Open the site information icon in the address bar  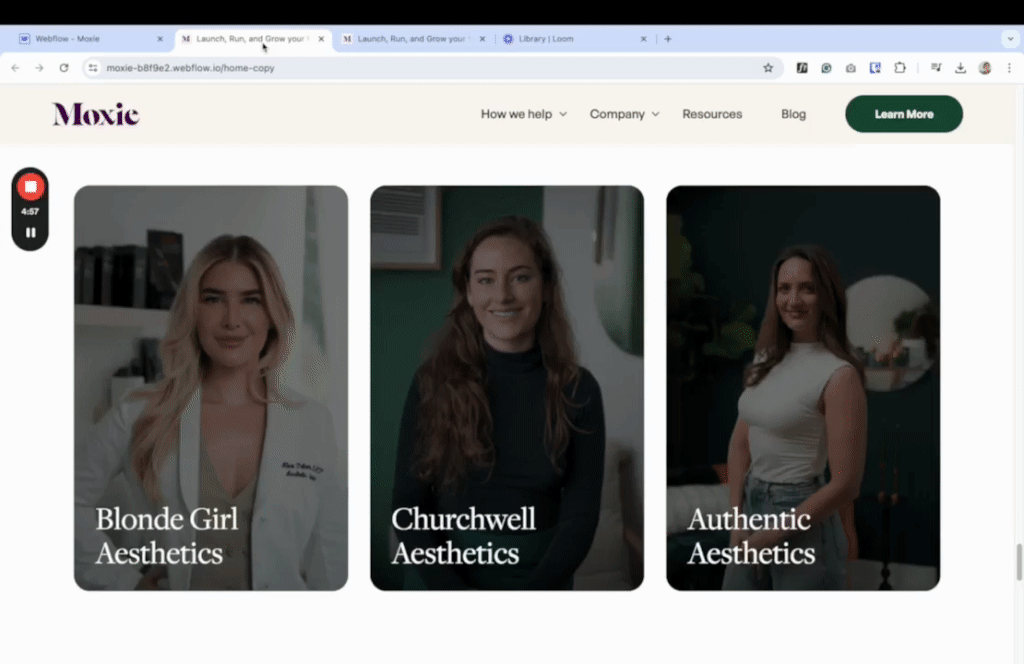tap(93, 68)
